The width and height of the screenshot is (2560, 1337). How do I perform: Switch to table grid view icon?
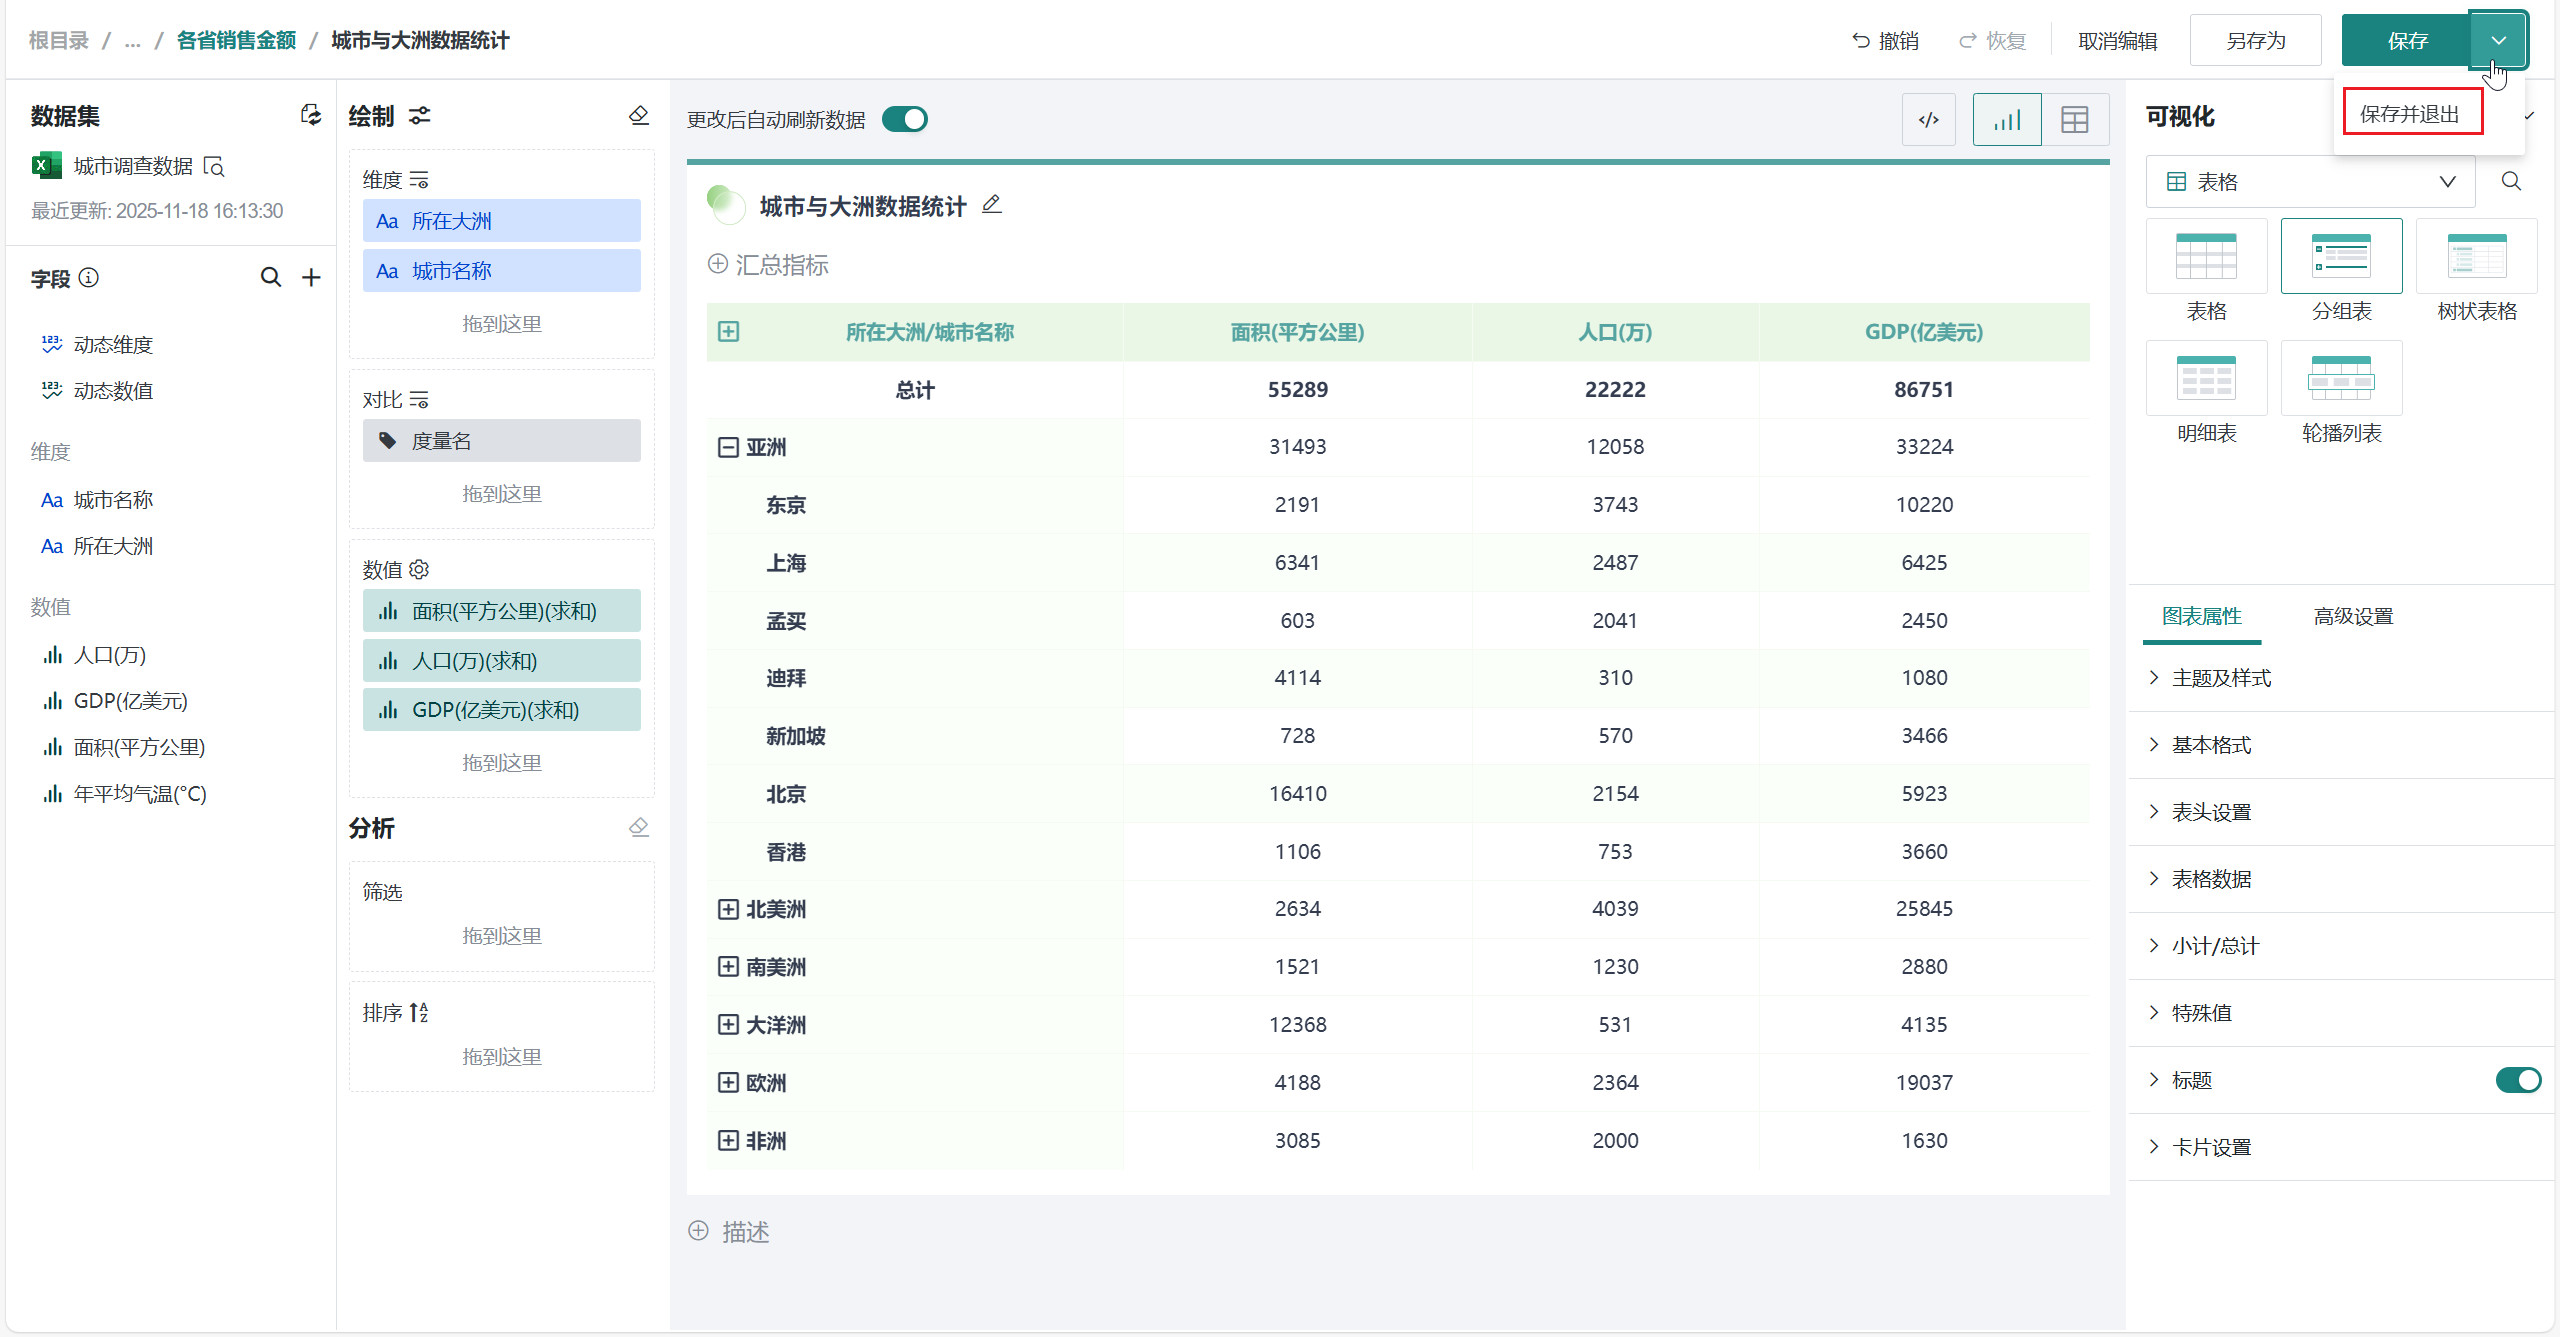point(2075,120)
